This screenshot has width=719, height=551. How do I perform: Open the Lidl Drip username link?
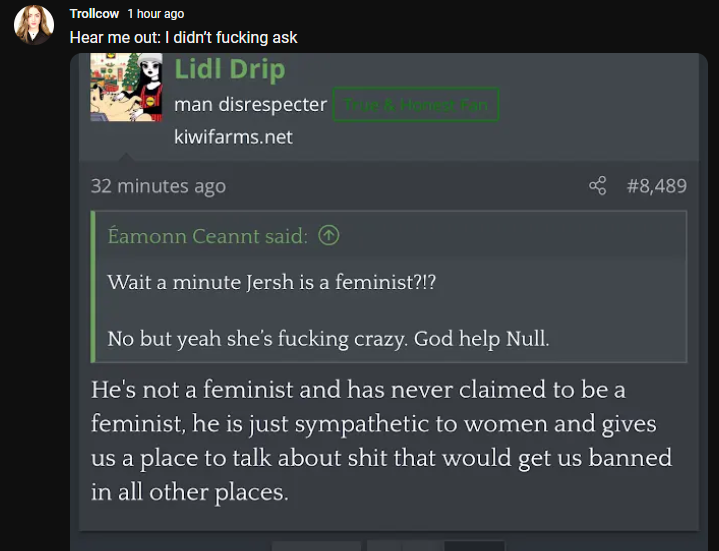[x=230, y=69]
